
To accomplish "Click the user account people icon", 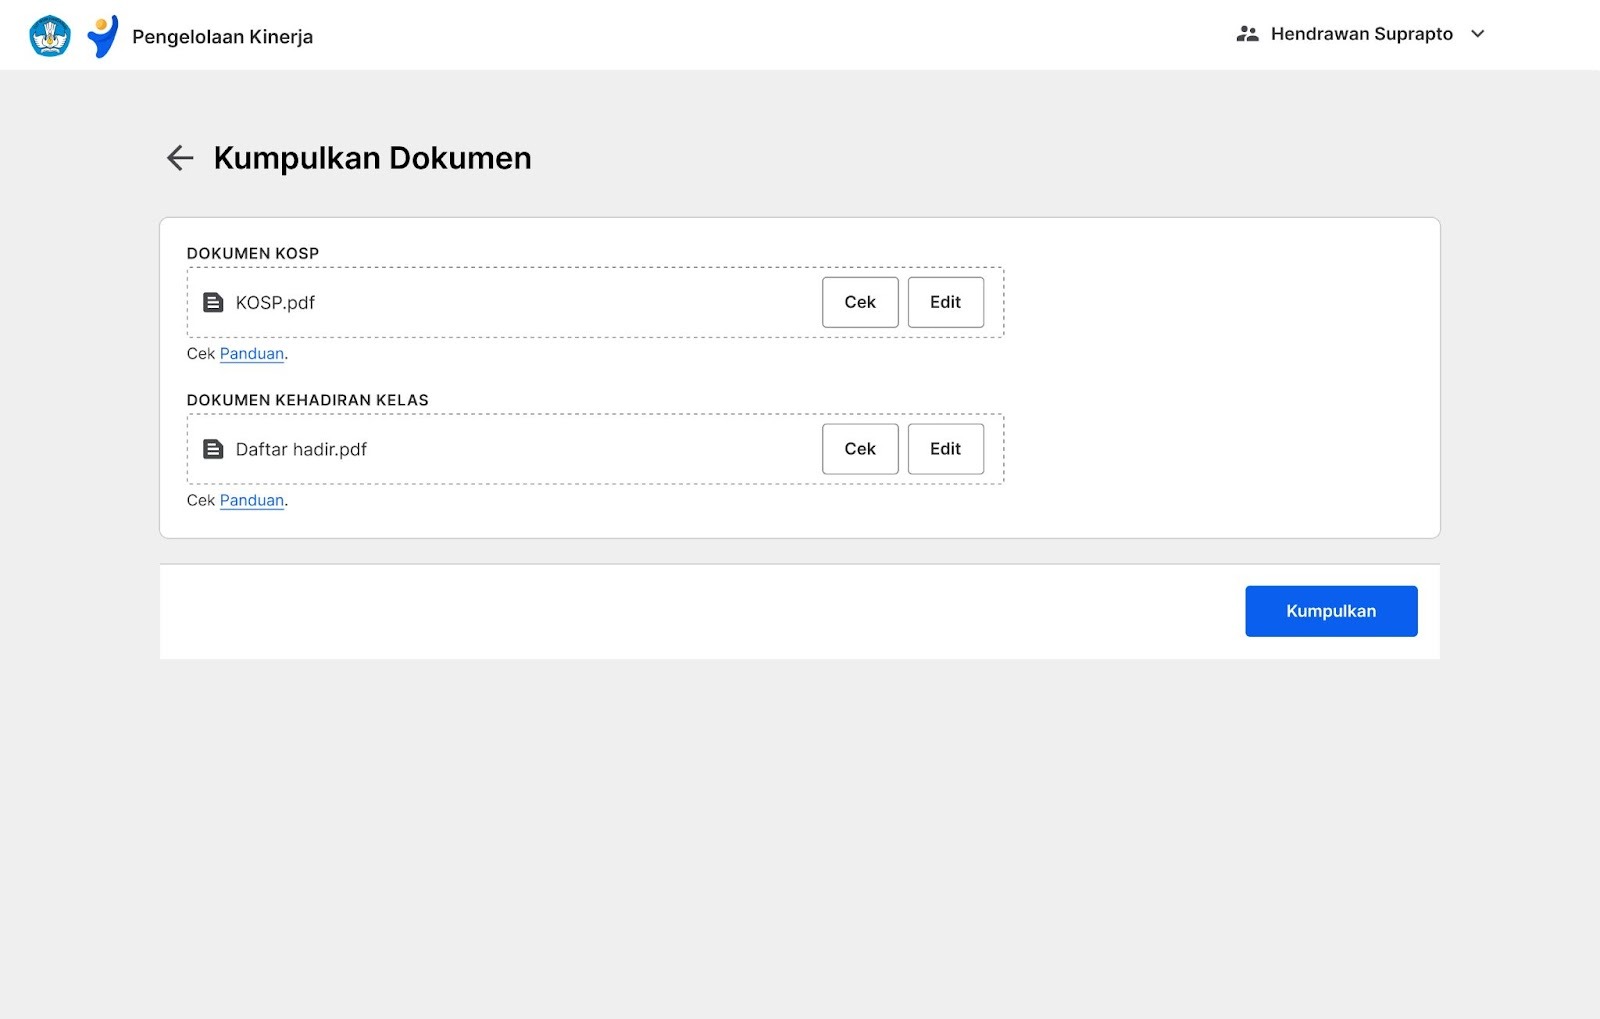I will coord(1247,34).
